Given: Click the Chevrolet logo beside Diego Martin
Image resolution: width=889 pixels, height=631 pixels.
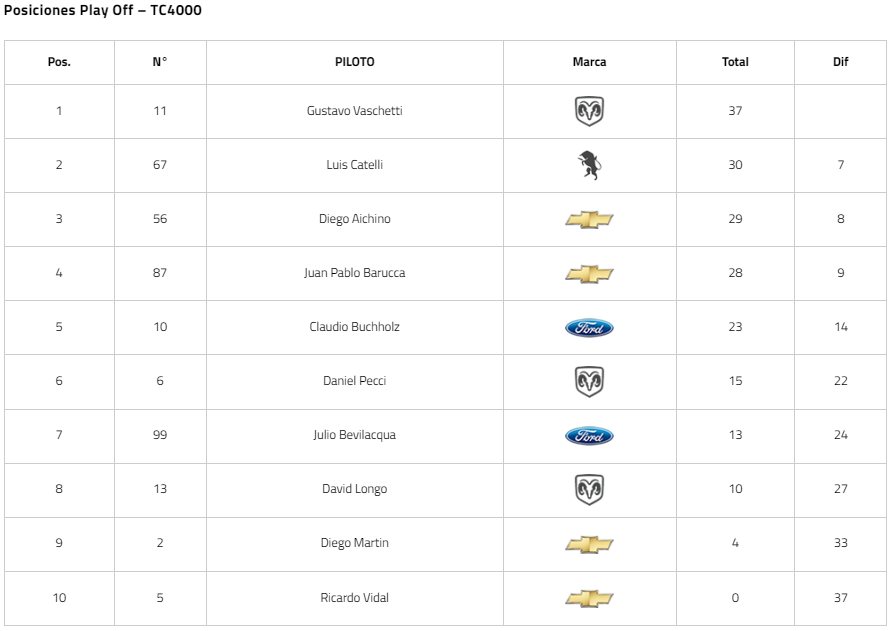Looking at the screenshot, I should coord(589,544).
